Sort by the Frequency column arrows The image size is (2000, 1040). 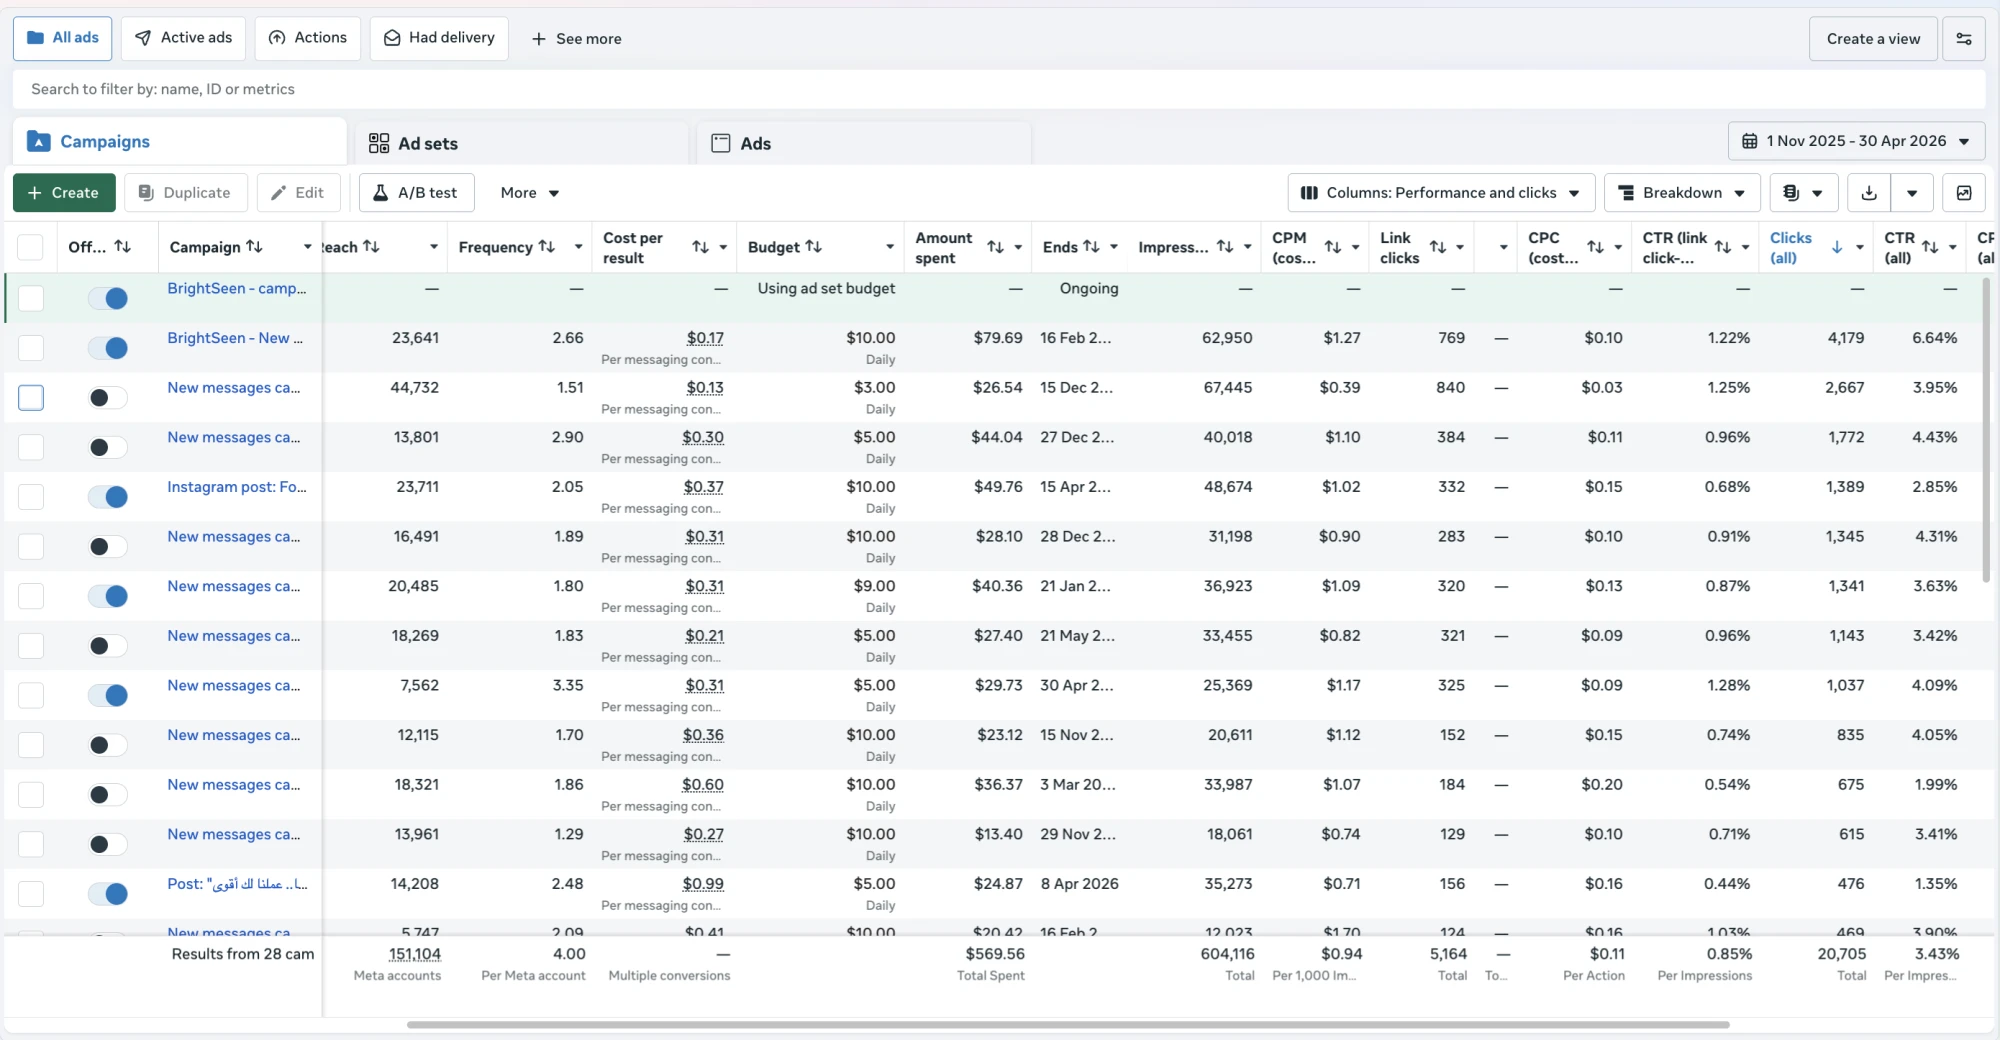tap(546, 247)
